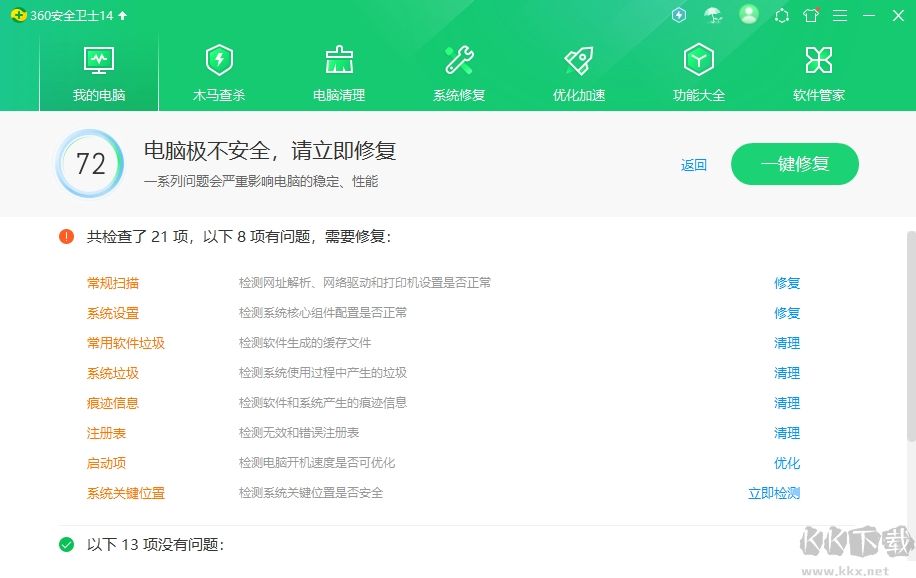Select the 启动项 item name
The height and width of the screenshot is (578, 916).
coord(106,463)
